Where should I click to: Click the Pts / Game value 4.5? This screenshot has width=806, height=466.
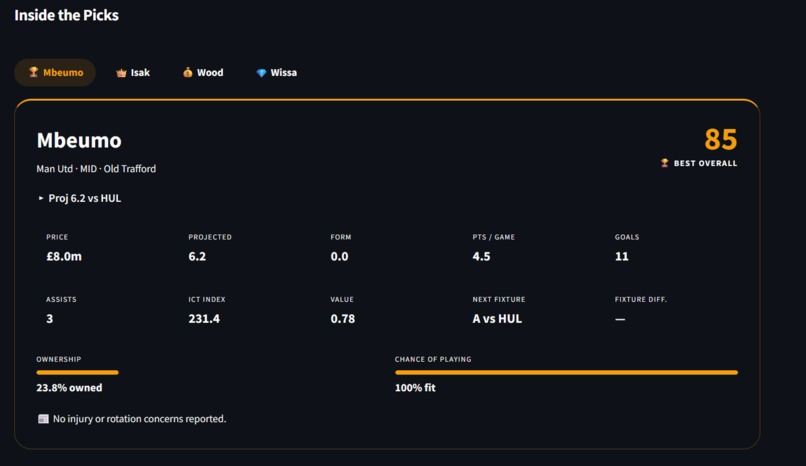(x=481, y=256)
